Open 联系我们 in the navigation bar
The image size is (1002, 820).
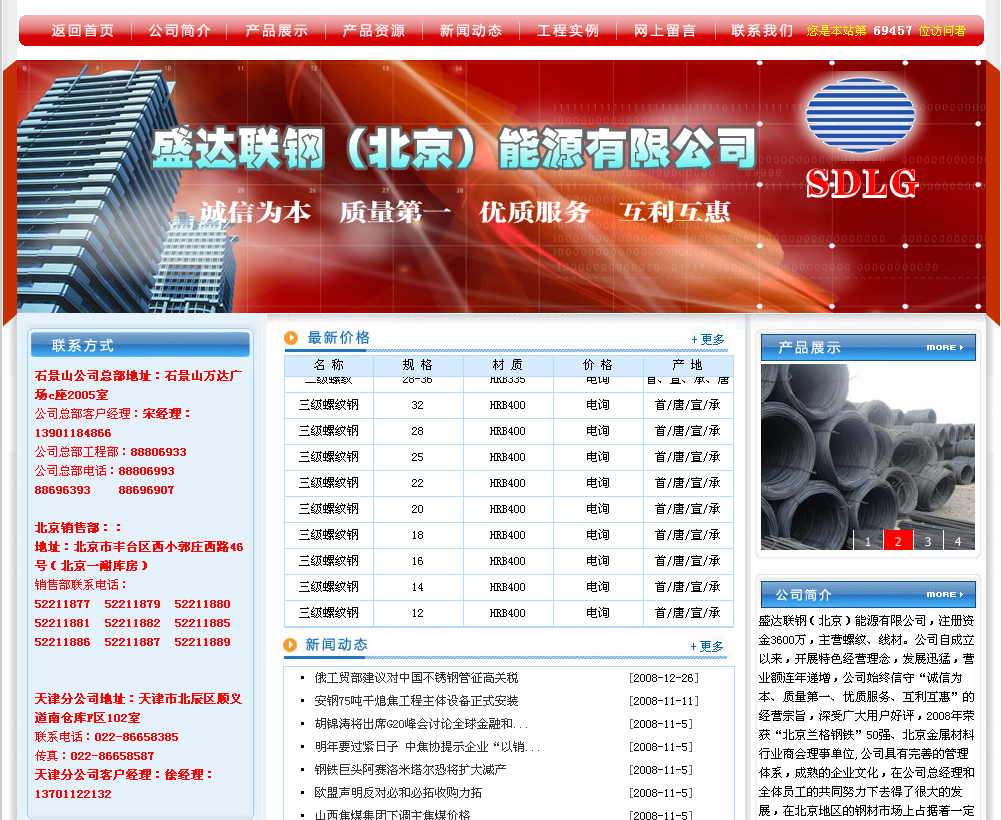[762, 31]
